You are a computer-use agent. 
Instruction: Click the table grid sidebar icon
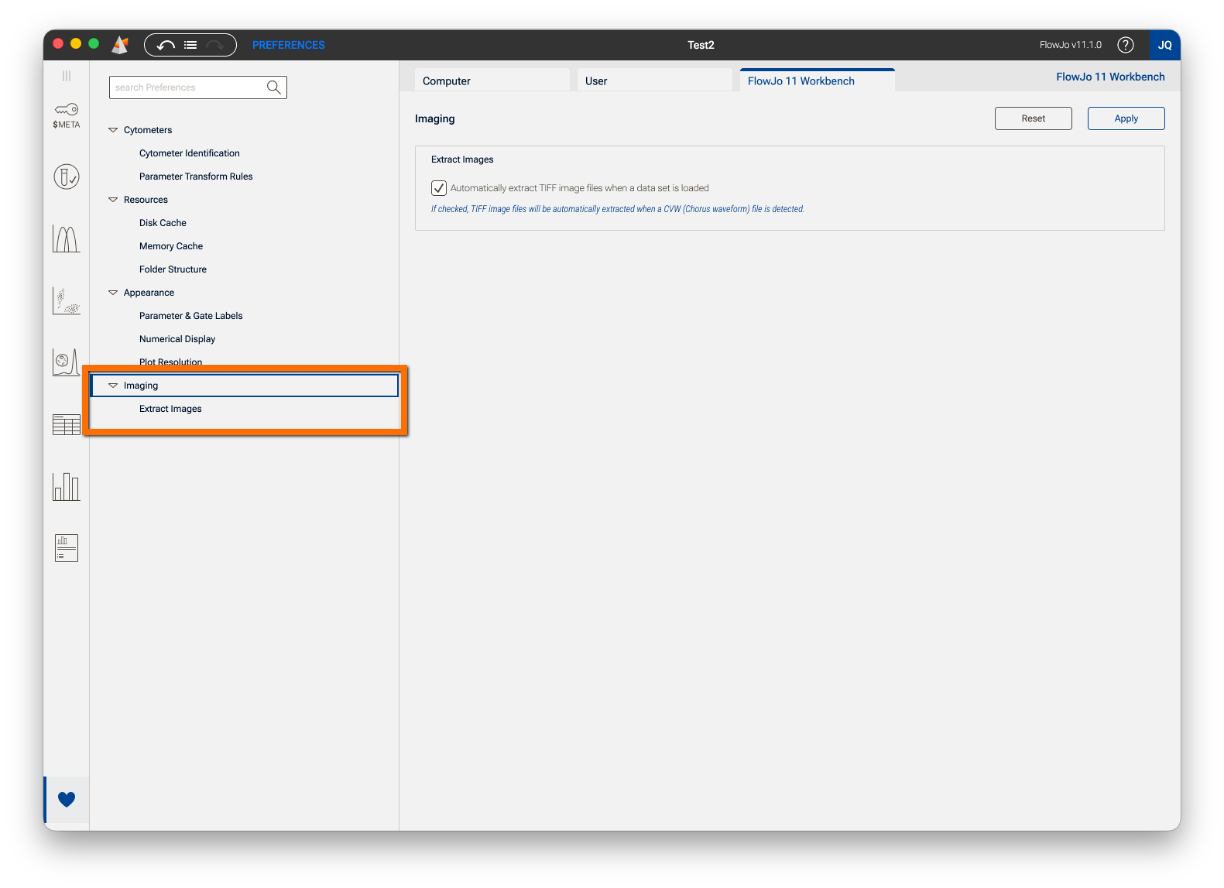tap(66, 424)
